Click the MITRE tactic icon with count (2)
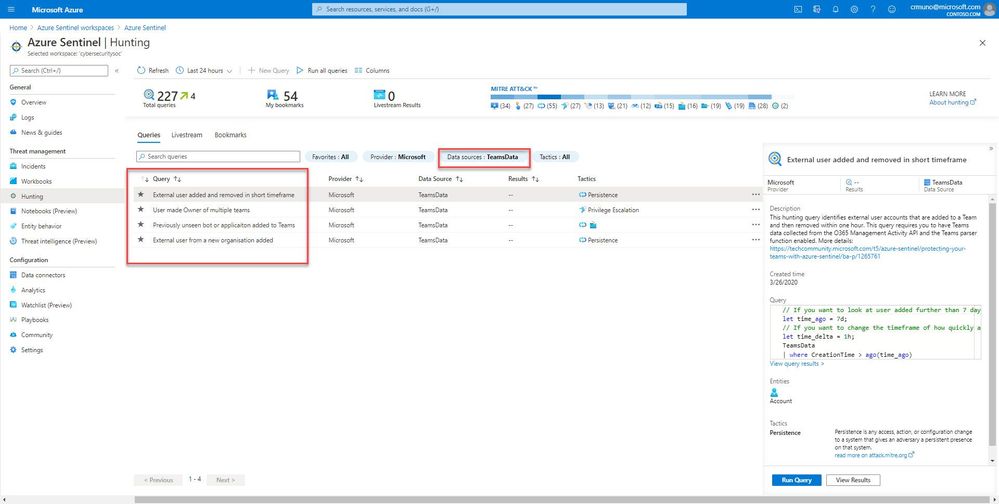This screenshot has height=504, width=999. click(x=775, y=106)
